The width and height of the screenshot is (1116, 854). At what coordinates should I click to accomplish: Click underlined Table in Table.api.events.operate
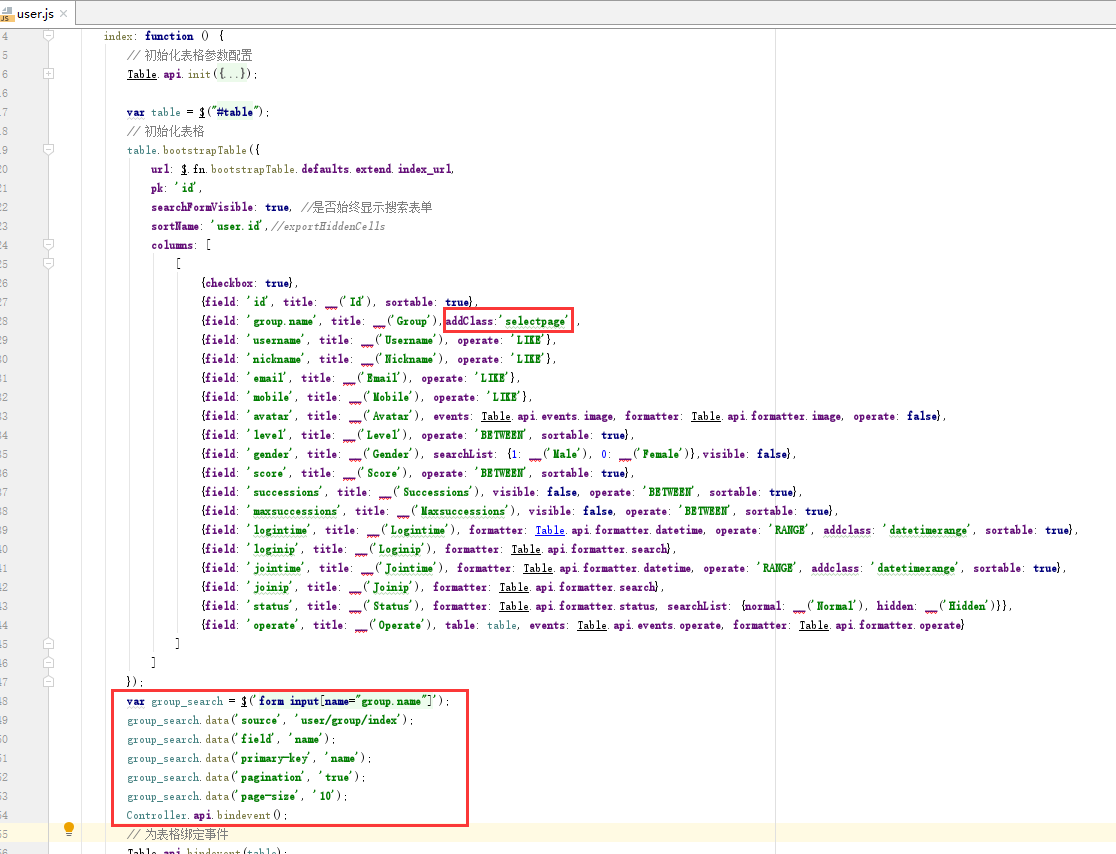[592, 625]
